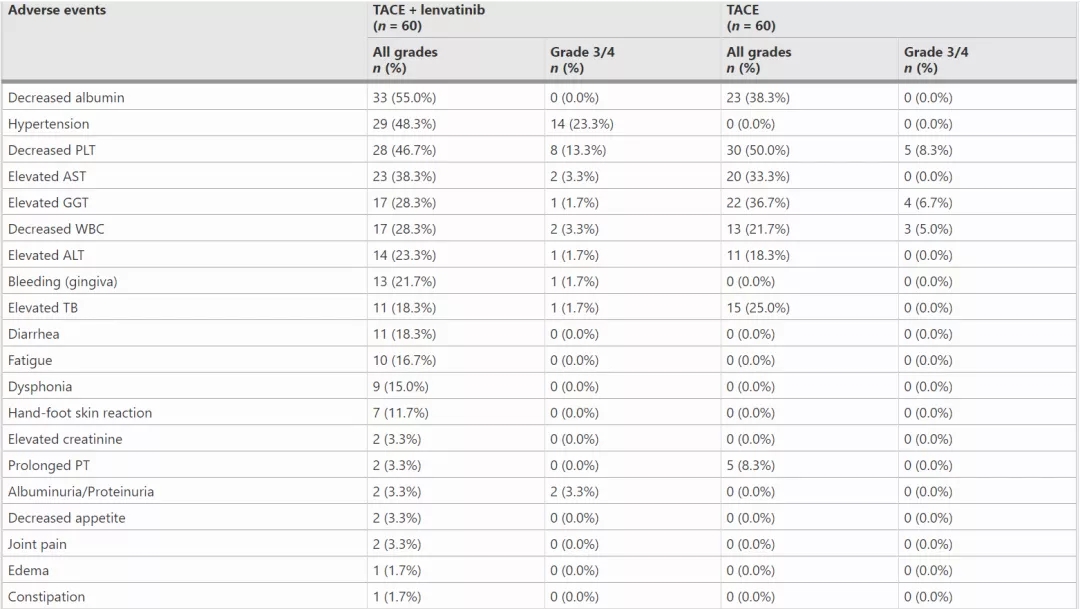Click the 4 (6.7%) Grade 3/4 cell
1080x609 pixels.
(x=928, y=202)
